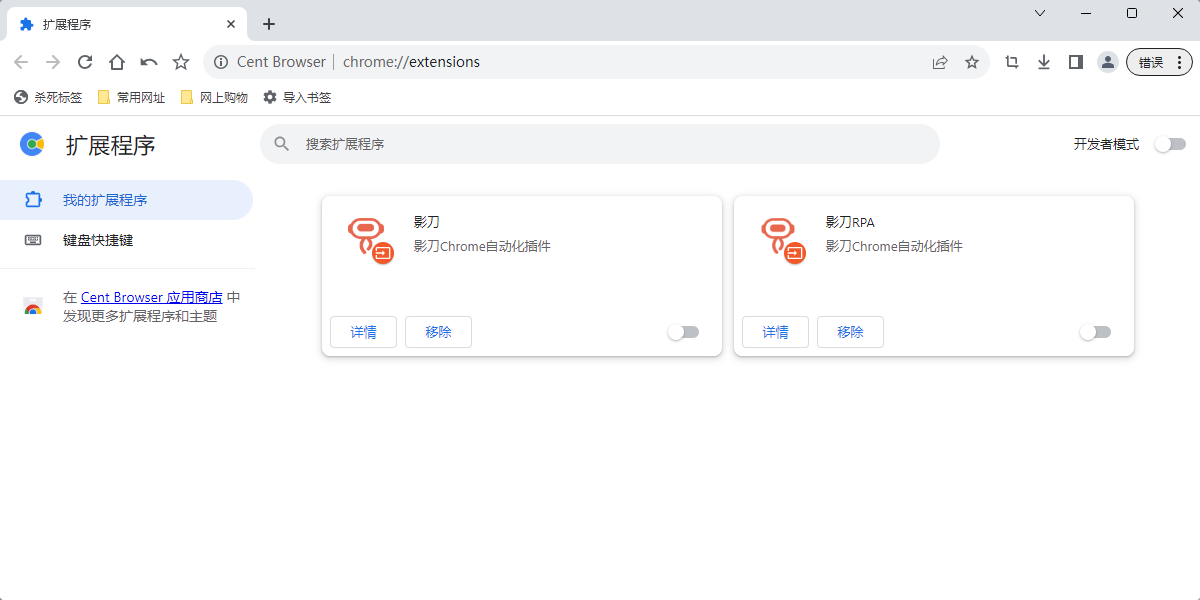Image resolution: width=1200 pixels, height=600 pixels.
Task: Minimize the browser window
Action: click(1086, 13)
